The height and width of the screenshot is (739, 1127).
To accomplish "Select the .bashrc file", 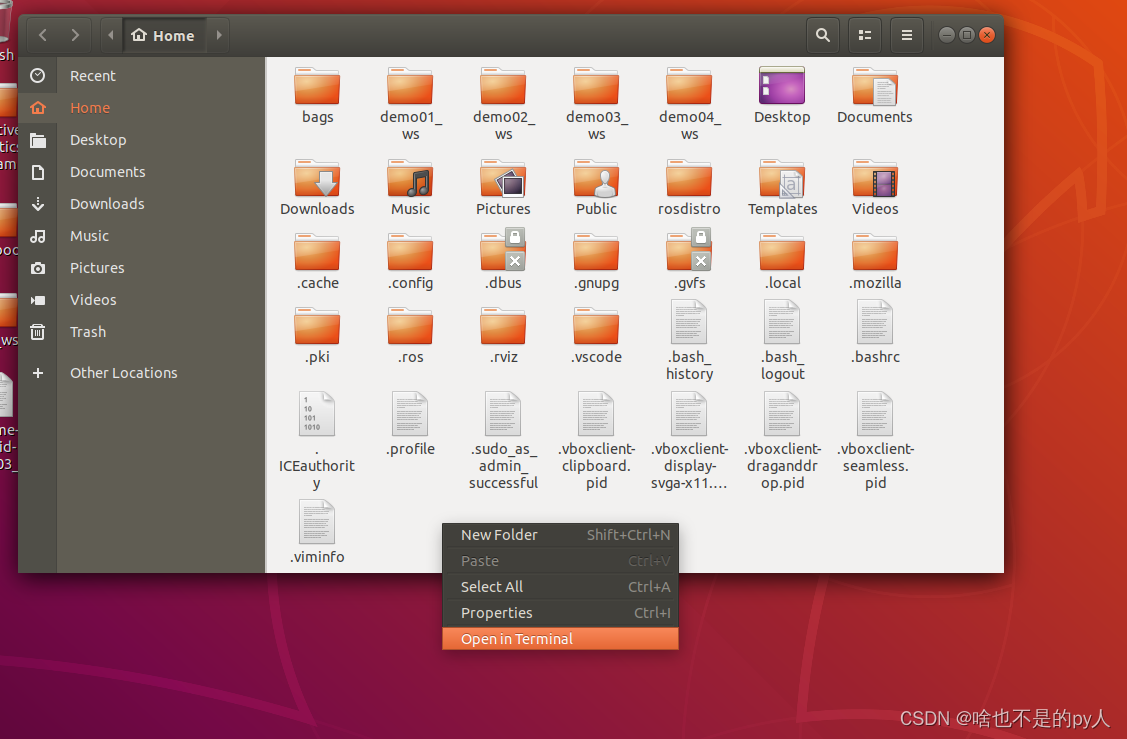I will [875, 332].
